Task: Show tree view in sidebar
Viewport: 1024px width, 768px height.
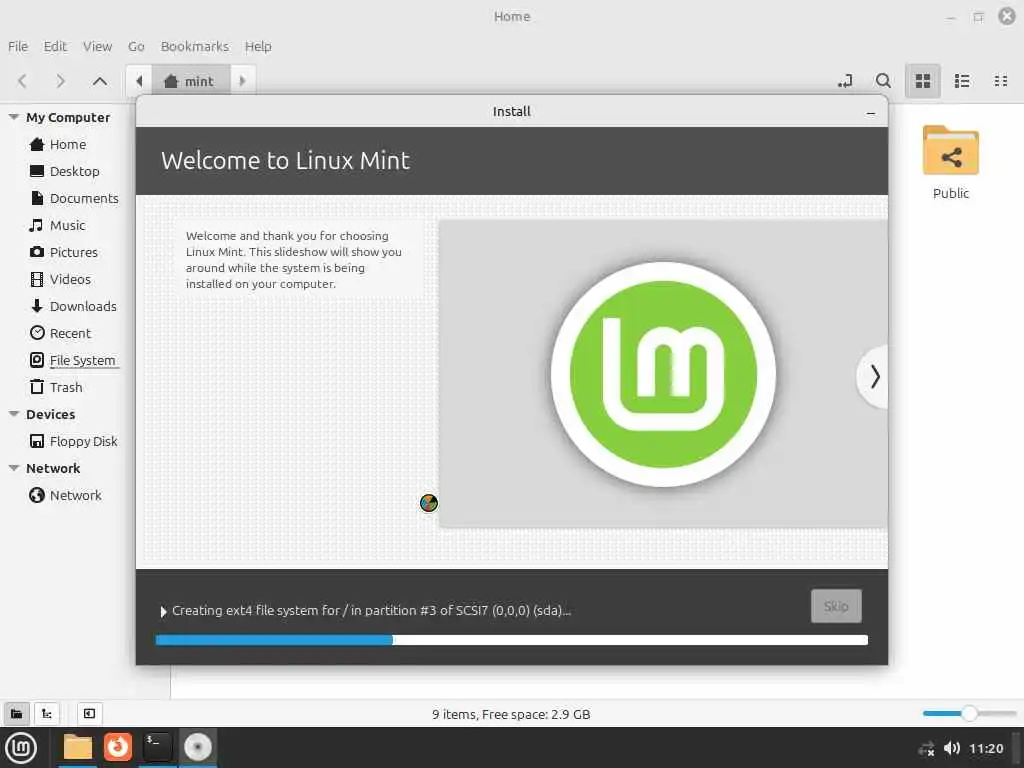Action: click(47, 714)
